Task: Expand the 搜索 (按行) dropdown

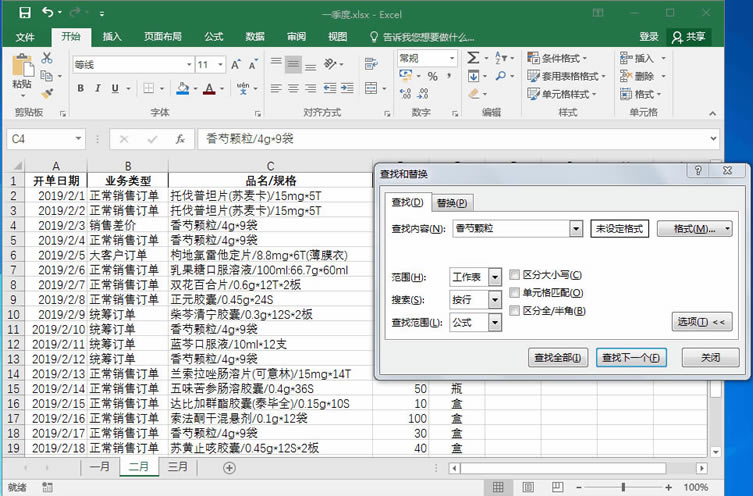Action: pos(496,300)
